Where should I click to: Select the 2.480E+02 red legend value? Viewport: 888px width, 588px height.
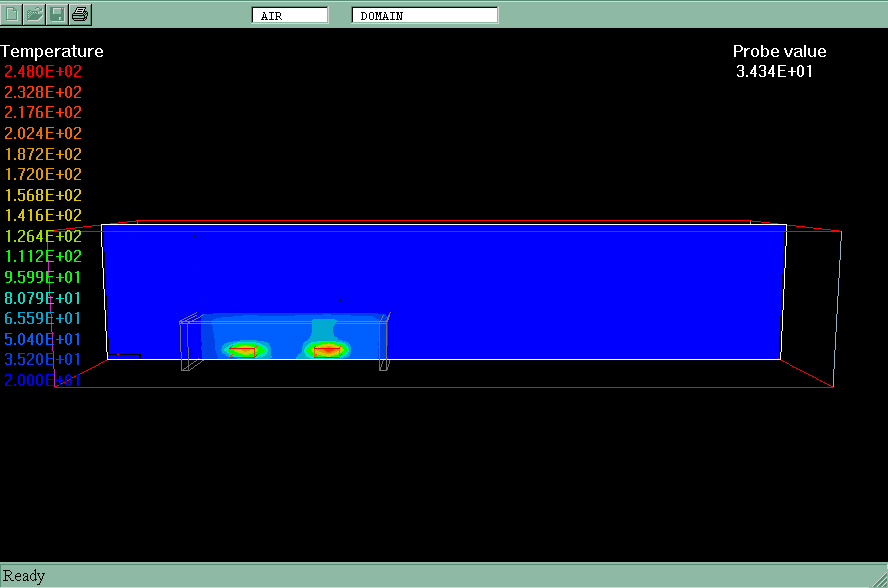pyautogui.click(x=43, y=72)
